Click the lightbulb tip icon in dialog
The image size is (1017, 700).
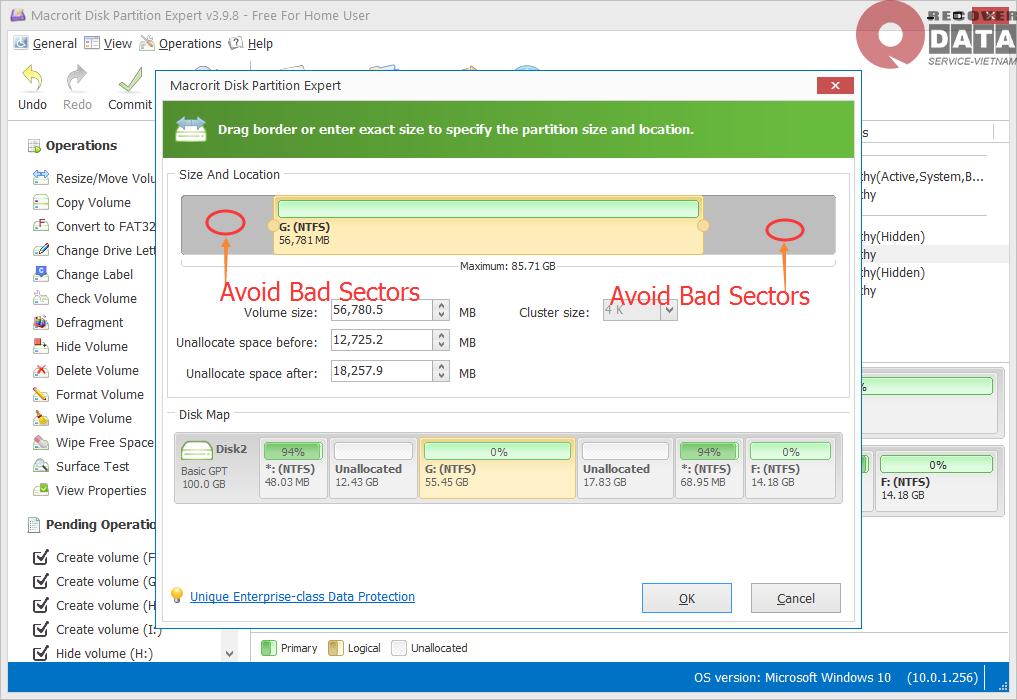[x=176, y=595]
